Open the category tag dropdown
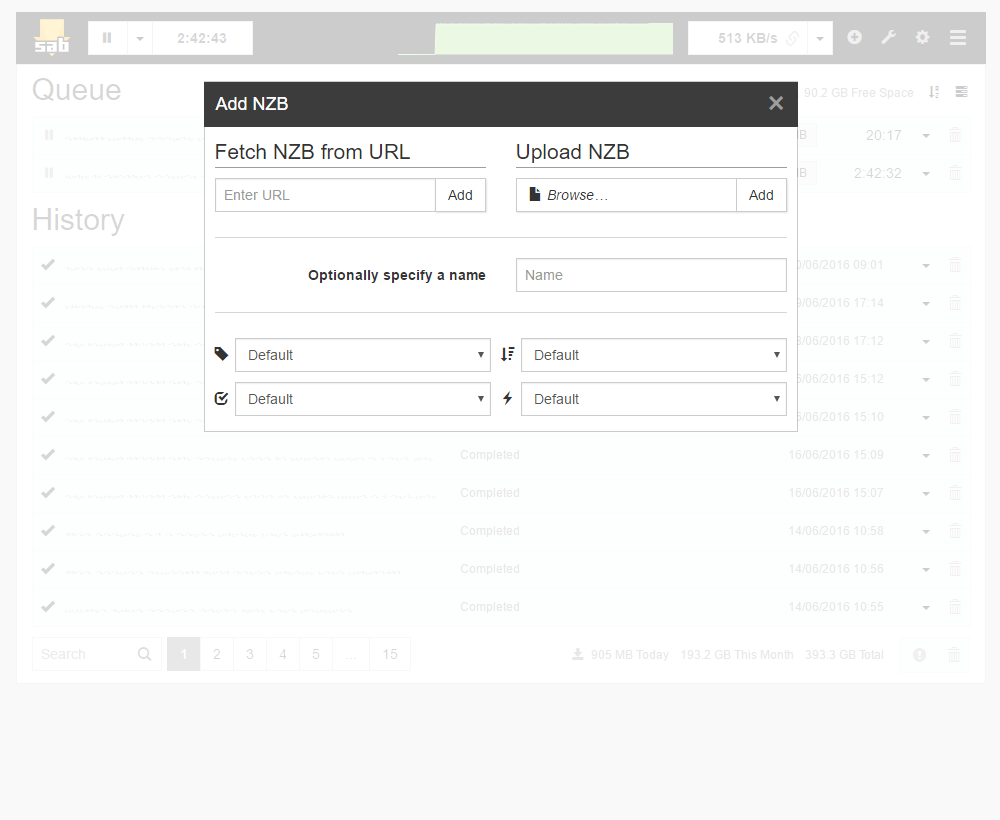This screenshot has width=1000, height=820. 362,355
